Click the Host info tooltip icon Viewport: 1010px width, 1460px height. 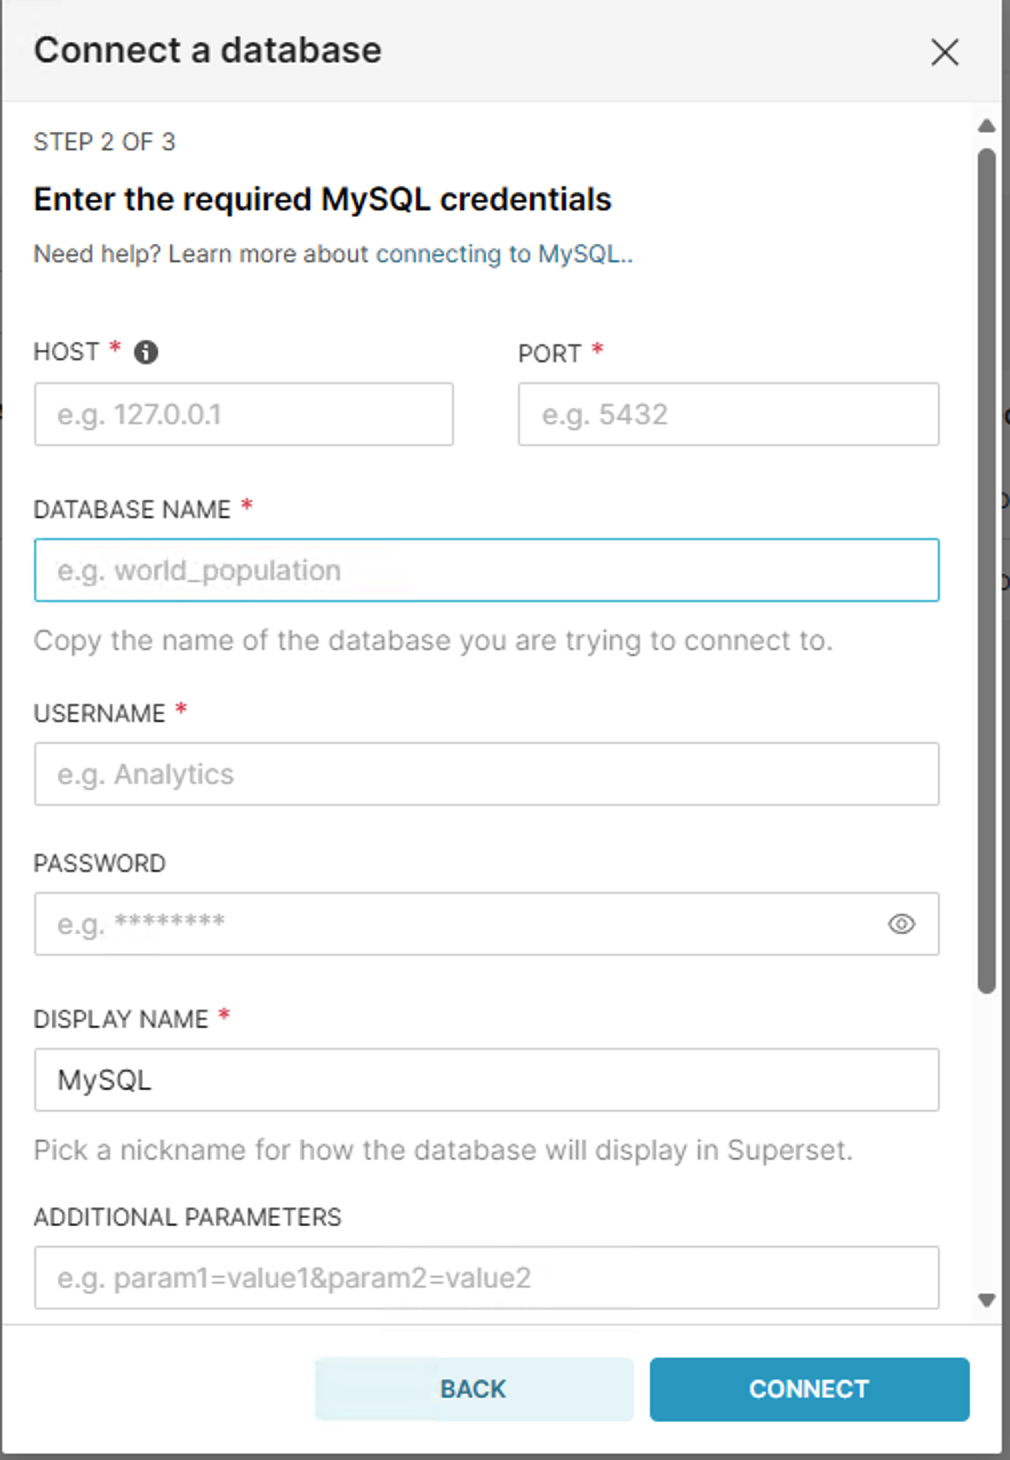click(146, 352)
